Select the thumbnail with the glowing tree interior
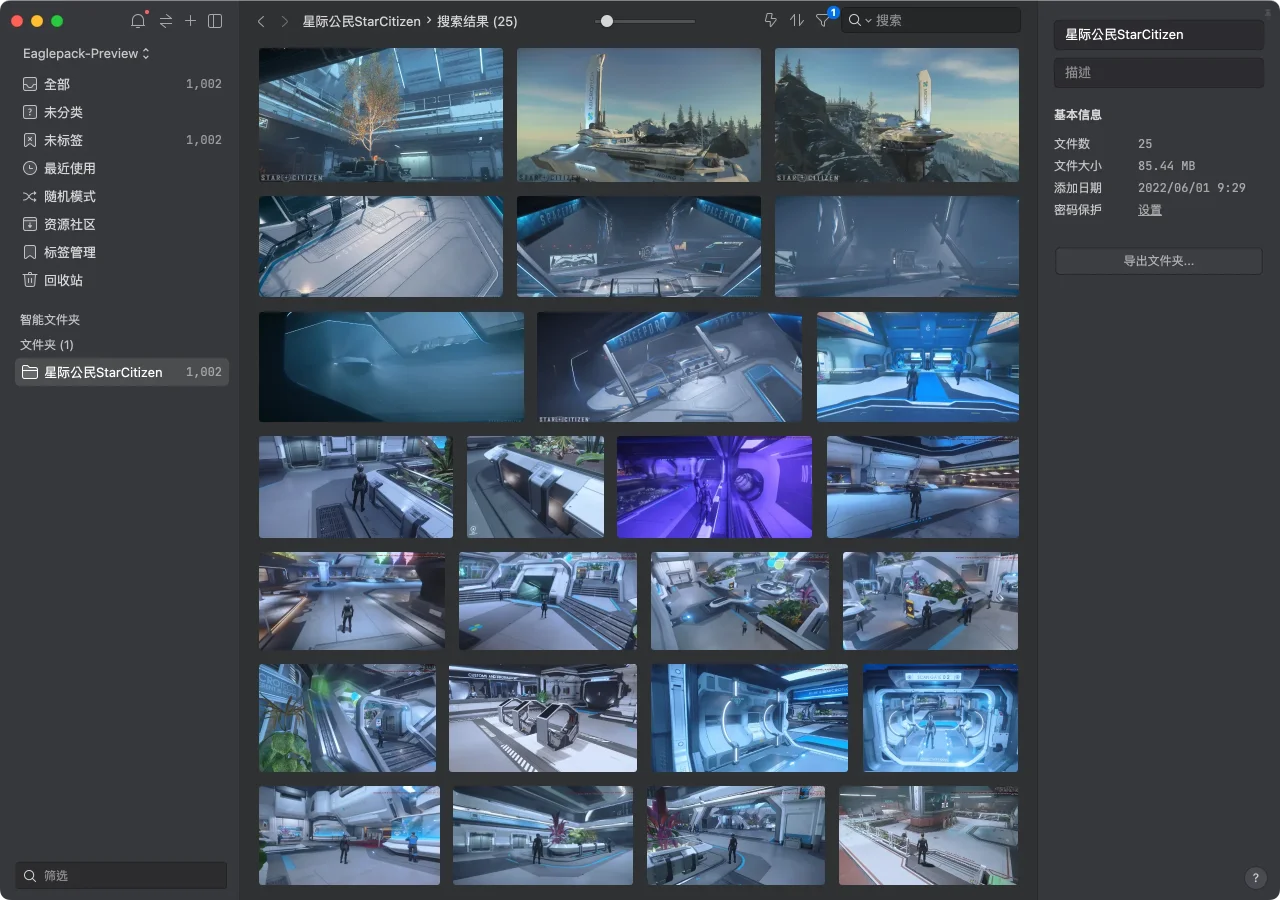Screen dimensions: 1280x900 click(381, 115)
